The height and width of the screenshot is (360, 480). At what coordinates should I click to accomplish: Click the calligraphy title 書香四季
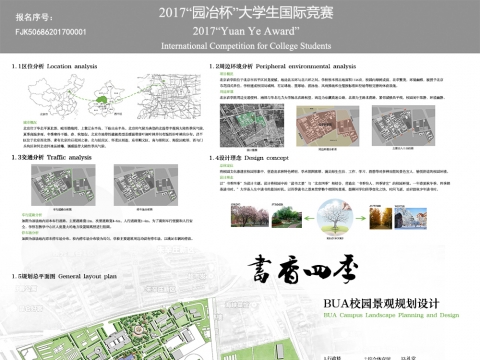pyautogui.click(x=303, y=270)
